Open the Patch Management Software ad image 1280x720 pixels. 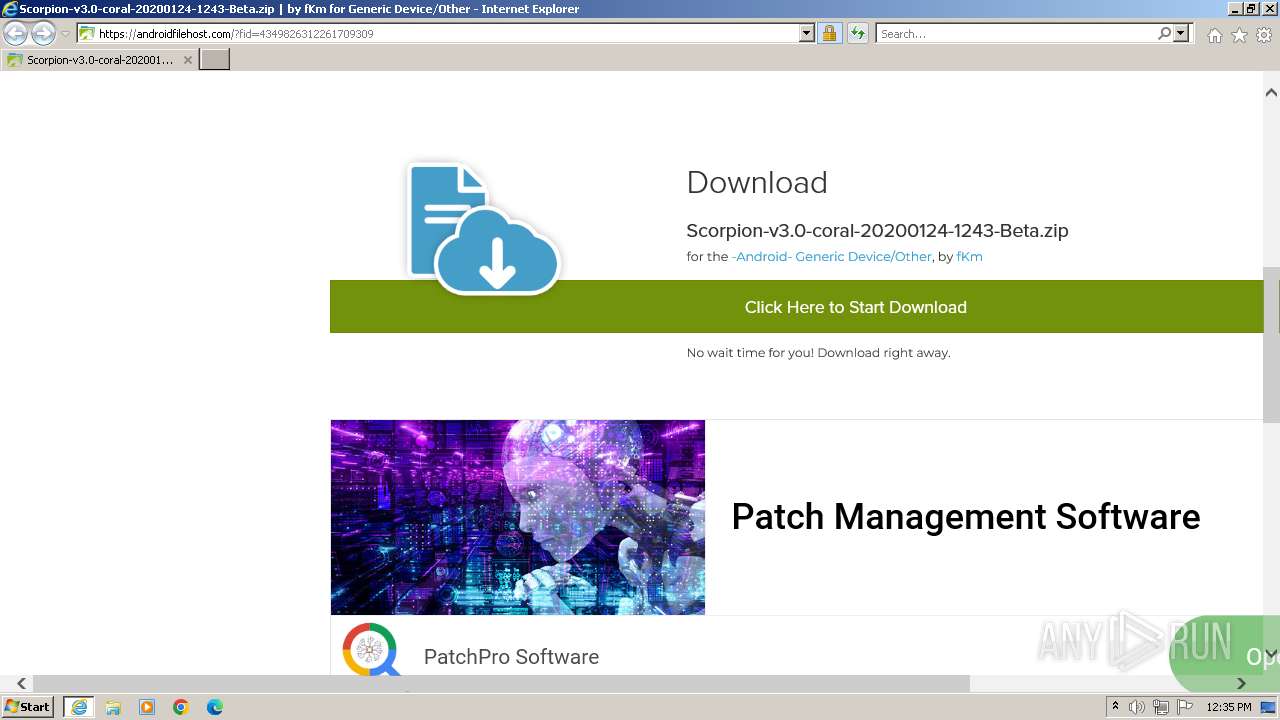tap(518, 517)
